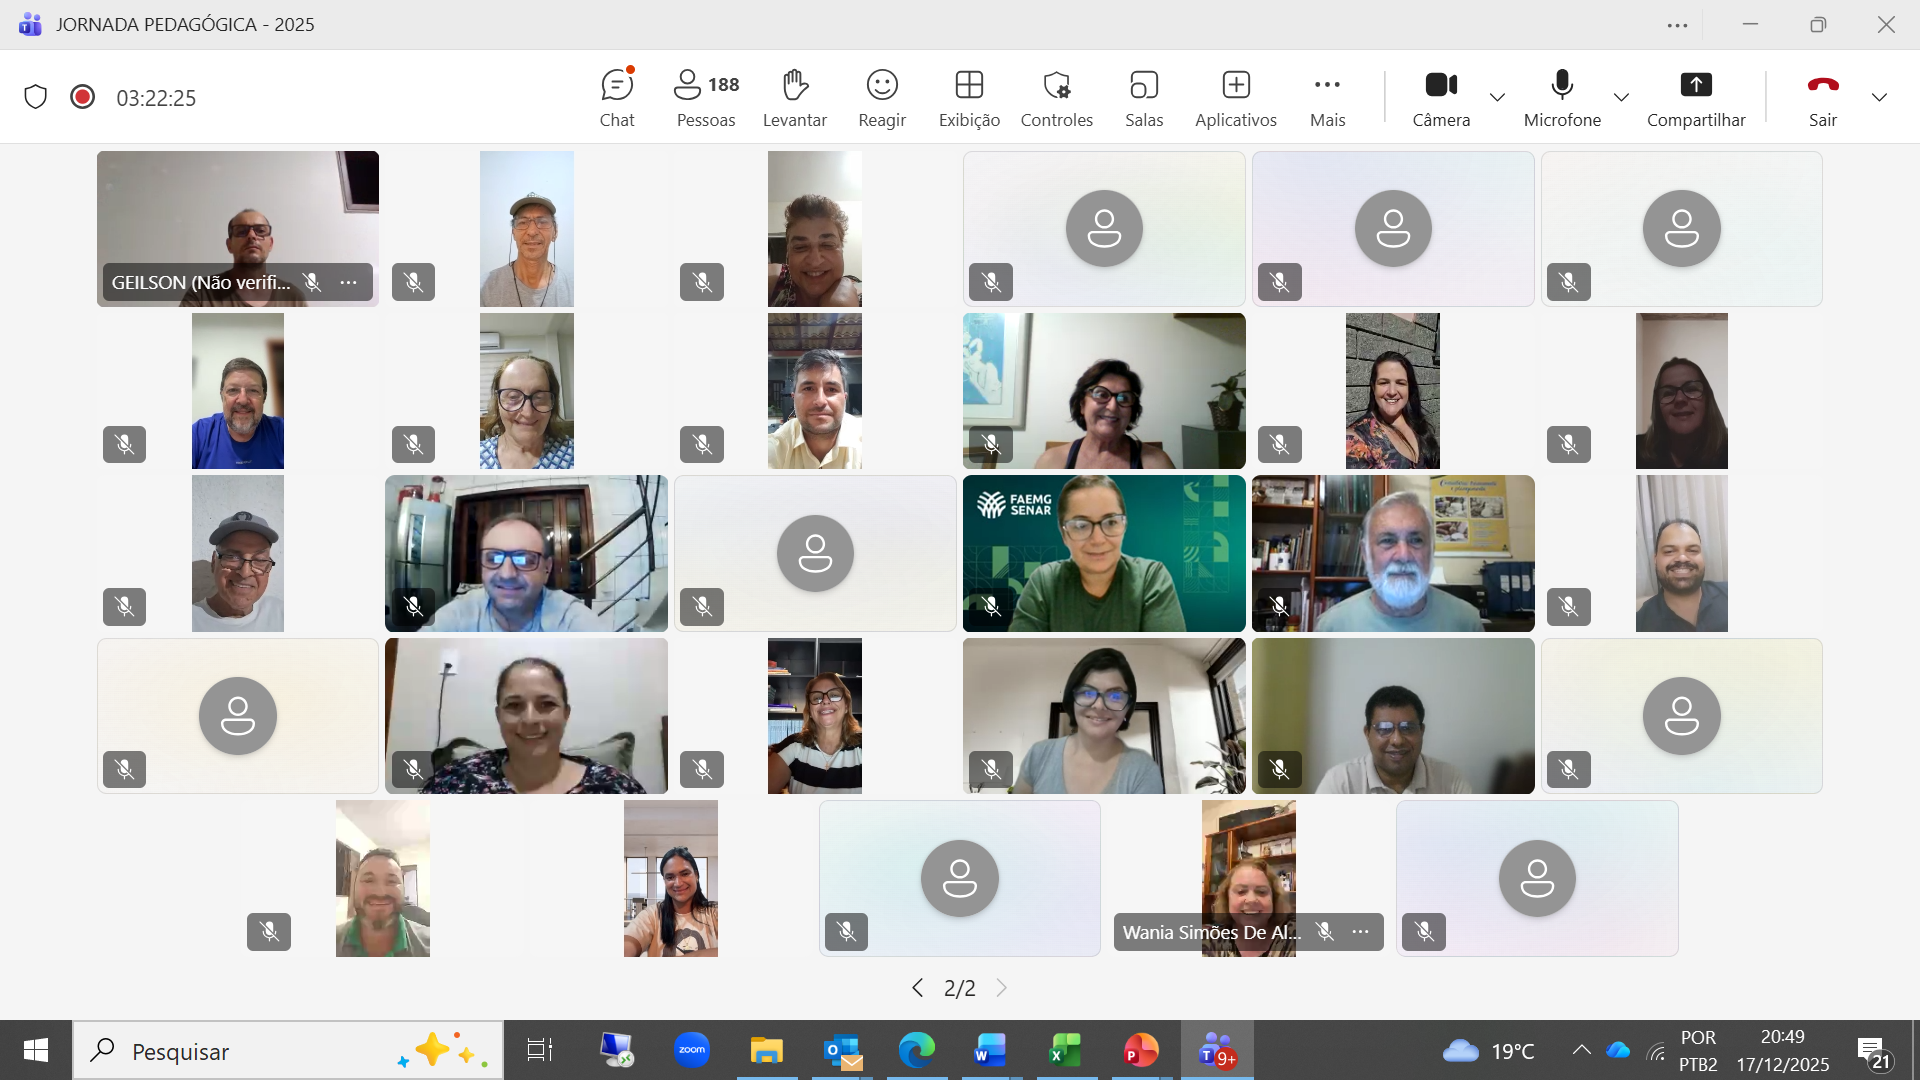
Task: Show the Pessoas participants list
Action: click(x=706, y=98)
